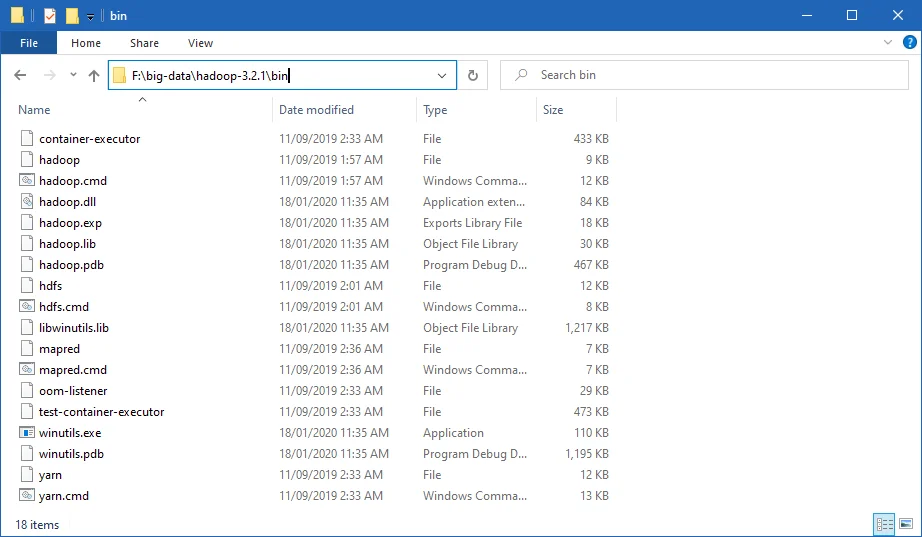Open the Share ribbon tab

(144, 43)
